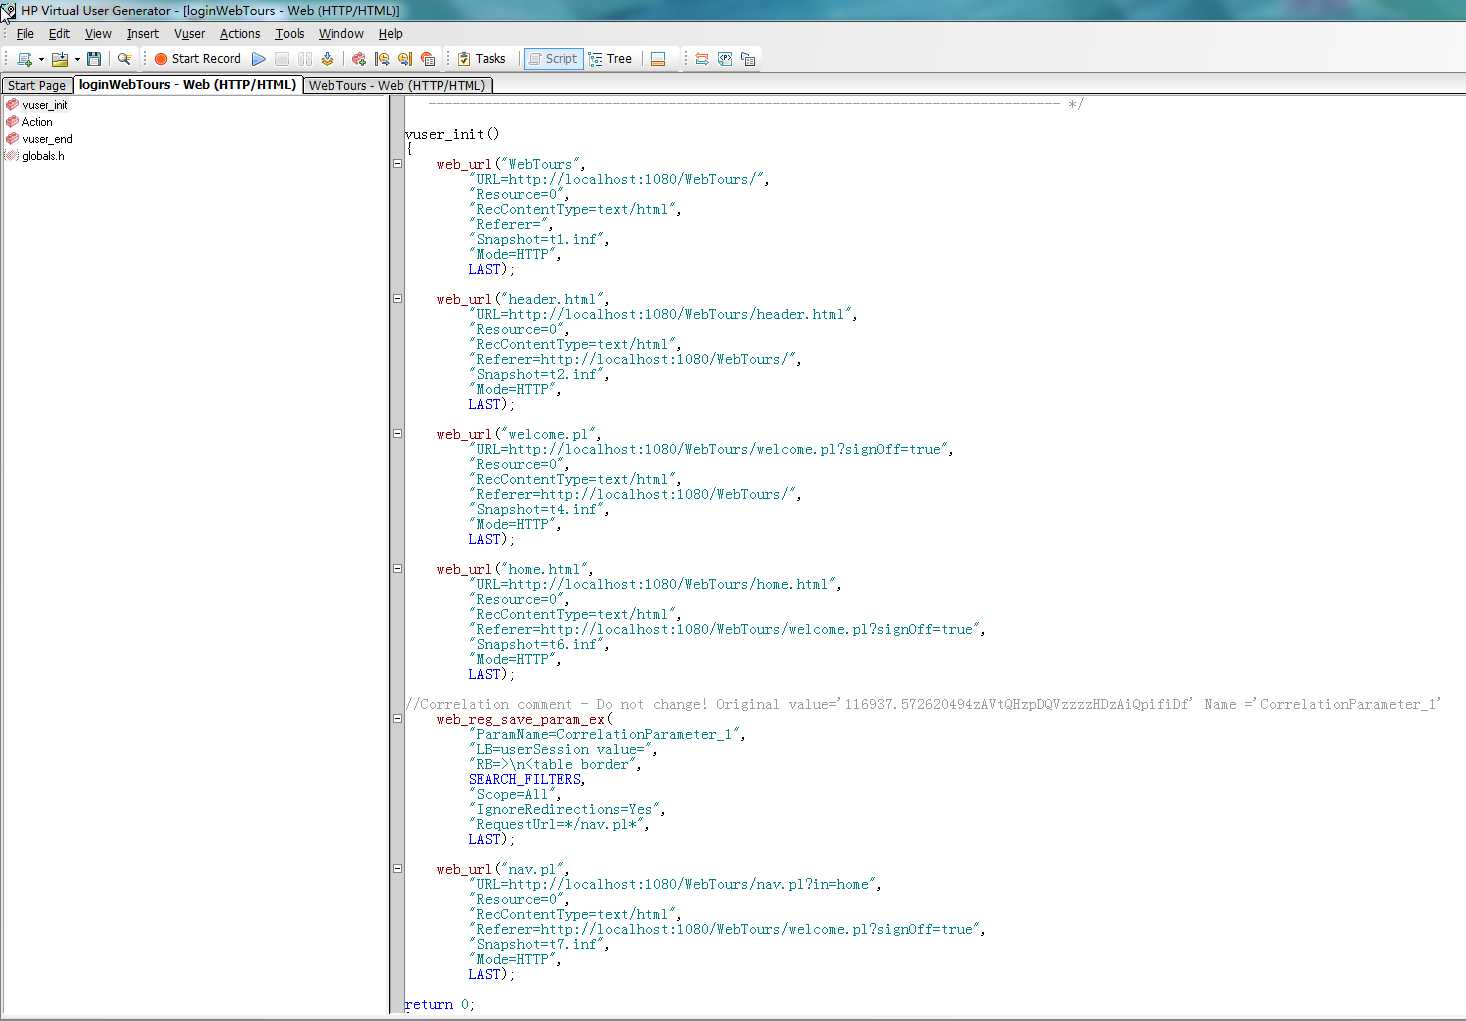
Task: Open the Actions menu
Action: coord(240,34)
